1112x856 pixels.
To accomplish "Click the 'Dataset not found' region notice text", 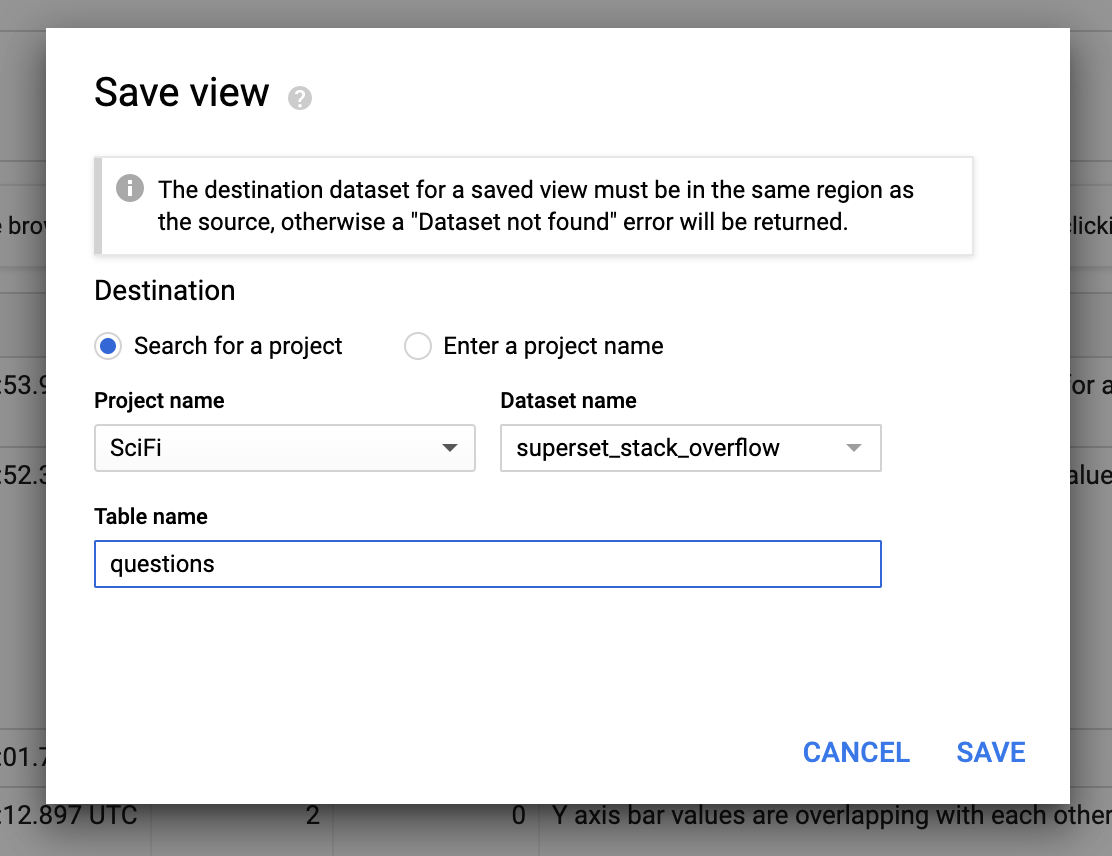I will point(535,205).
